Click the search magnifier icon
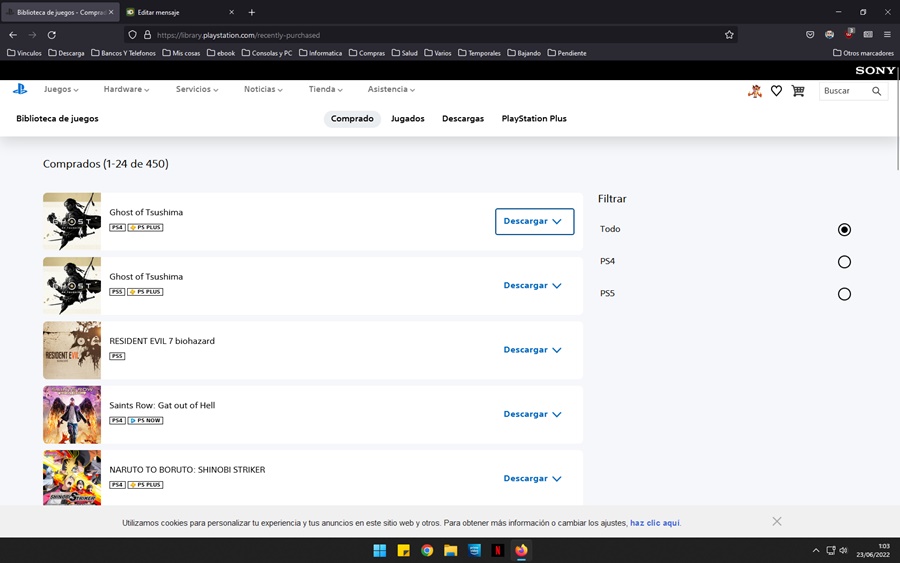This screenshot has height=563, width=900. point(876,91)
